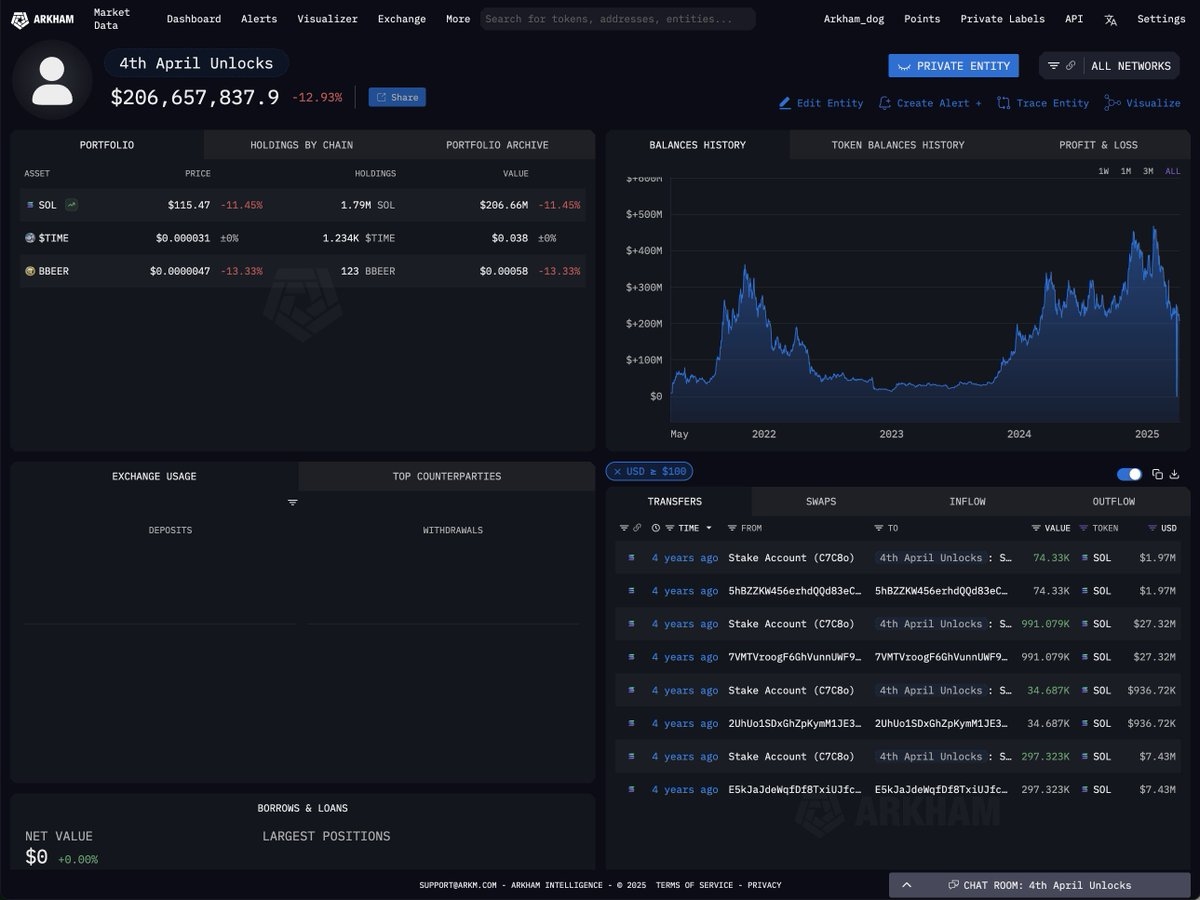Click chain icon on $1.97M Stake Account row
1200x900 pixels.
coord(631,558)
